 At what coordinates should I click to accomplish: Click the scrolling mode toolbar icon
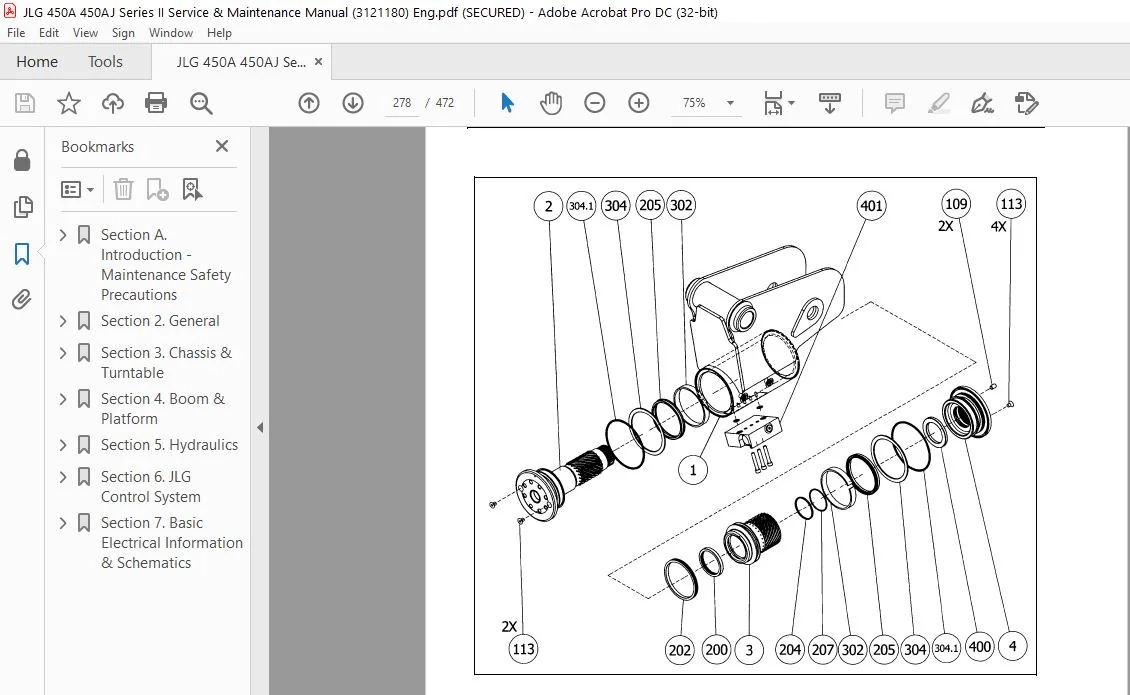tap(829, 103)
